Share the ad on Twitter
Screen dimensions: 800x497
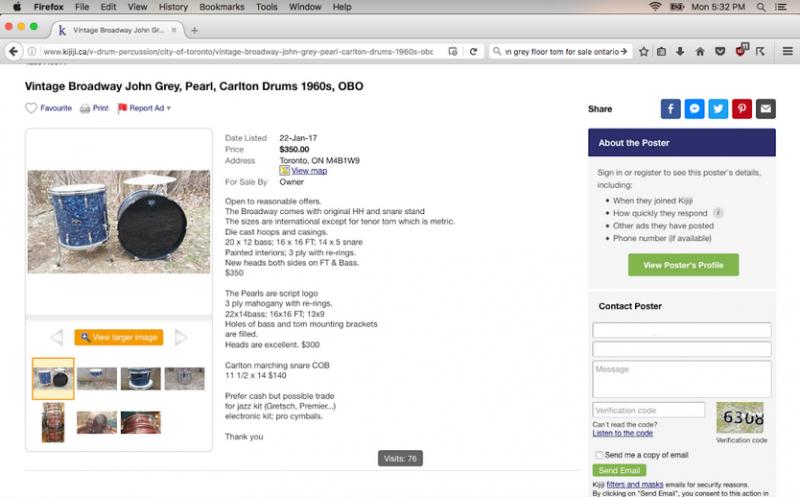pyautogui.click(x=718, y=109)
